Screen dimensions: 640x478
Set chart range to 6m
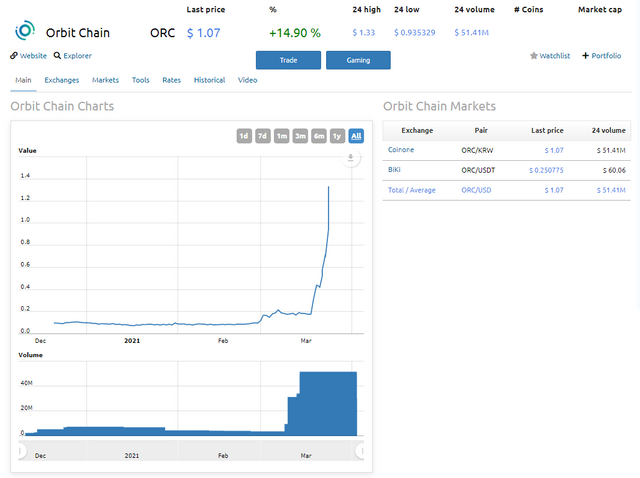tap(319, 136)
